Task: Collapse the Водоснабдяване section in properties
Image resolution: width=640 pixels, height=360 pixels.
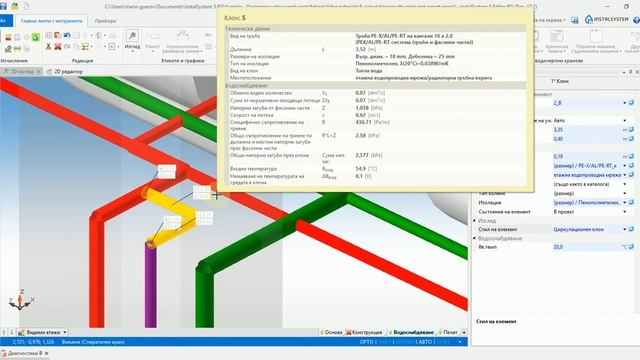Action: tap(475, 238)
